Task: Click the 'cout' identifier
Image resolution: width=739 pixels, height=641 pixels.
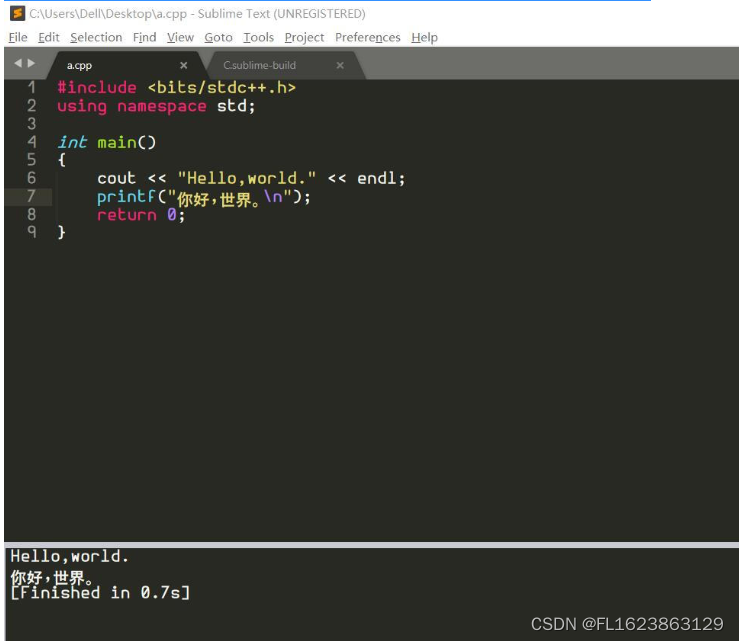Action: pos(116,178)
